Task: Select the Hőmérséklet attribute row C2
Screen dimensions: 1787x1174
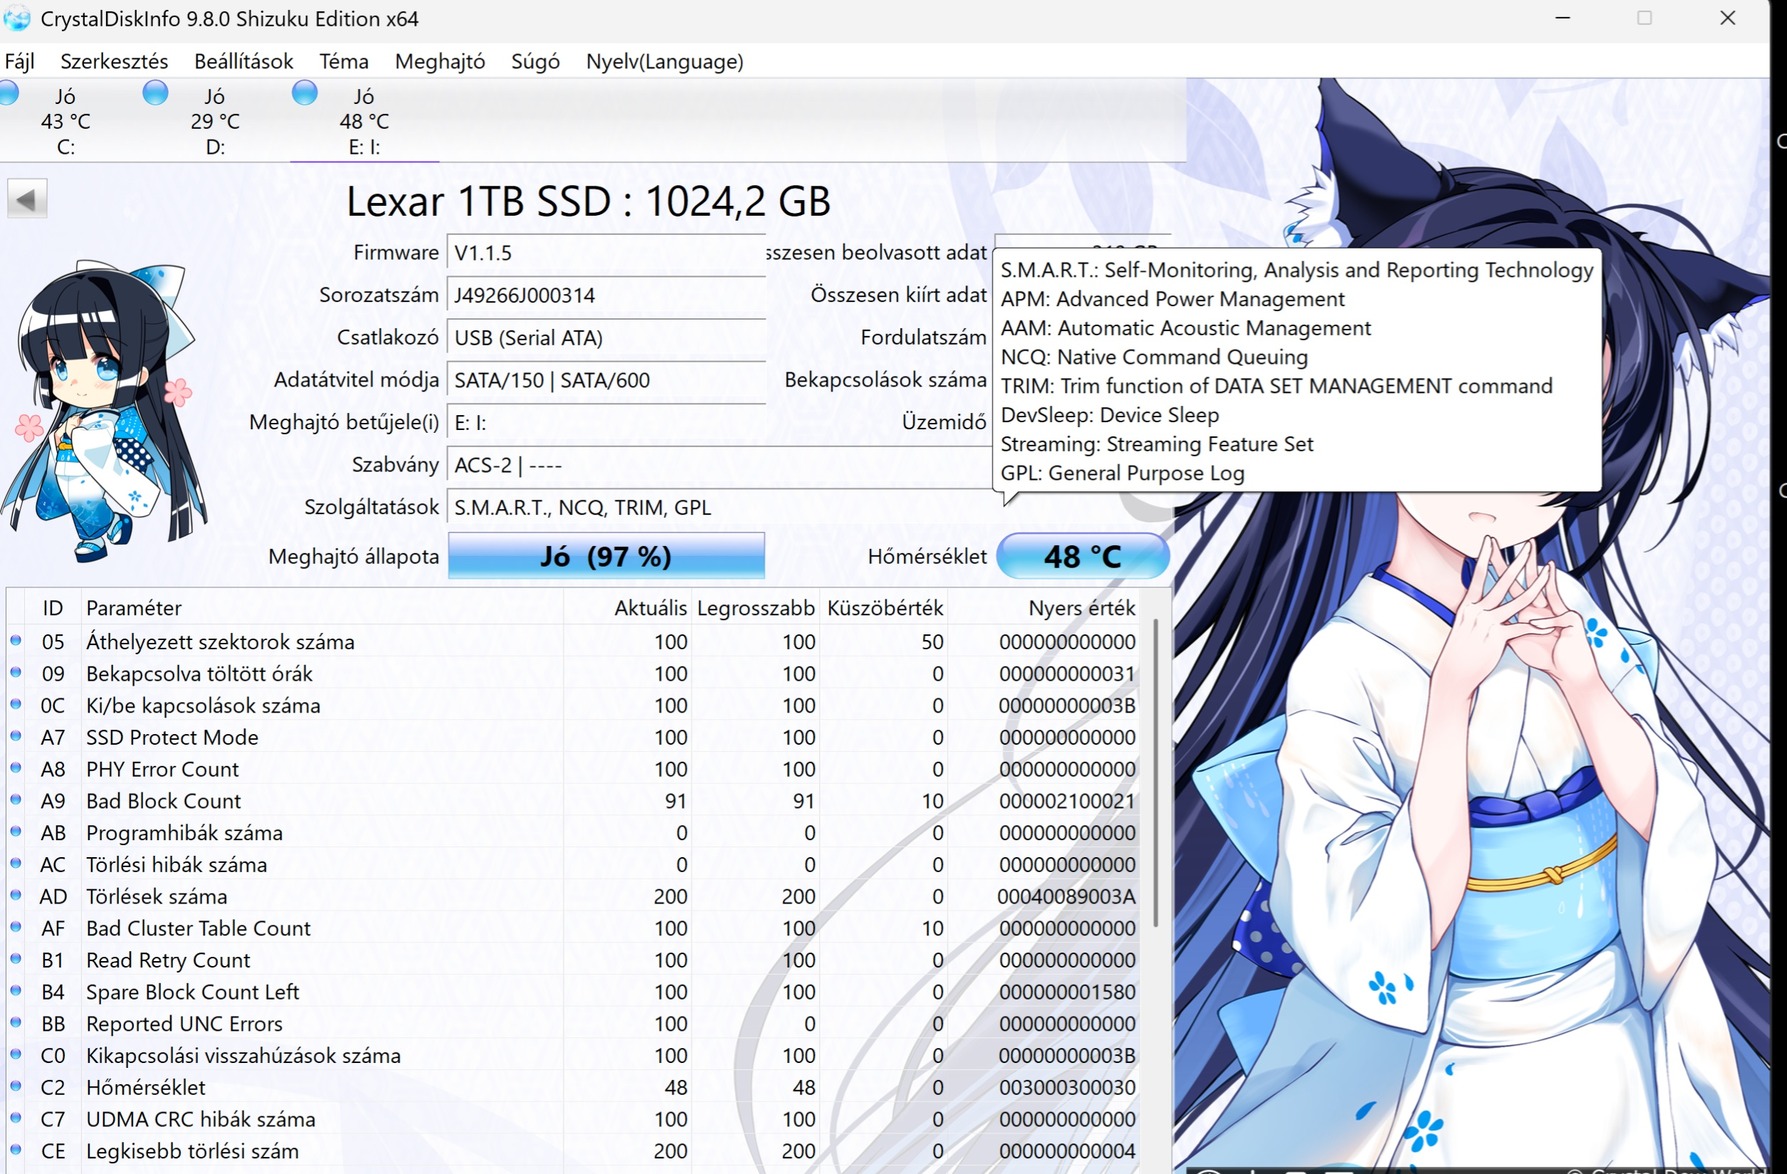Action: [x=574, y=1088]
